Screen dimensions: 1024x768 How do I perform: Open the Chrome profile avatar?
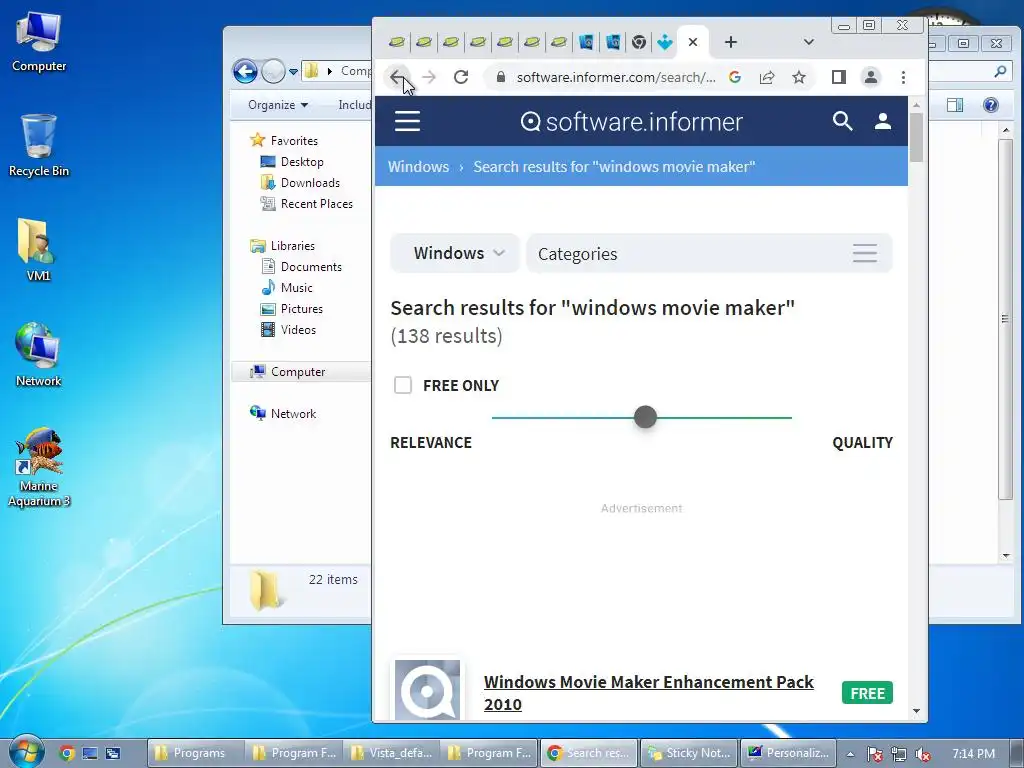tap(871, 77)
